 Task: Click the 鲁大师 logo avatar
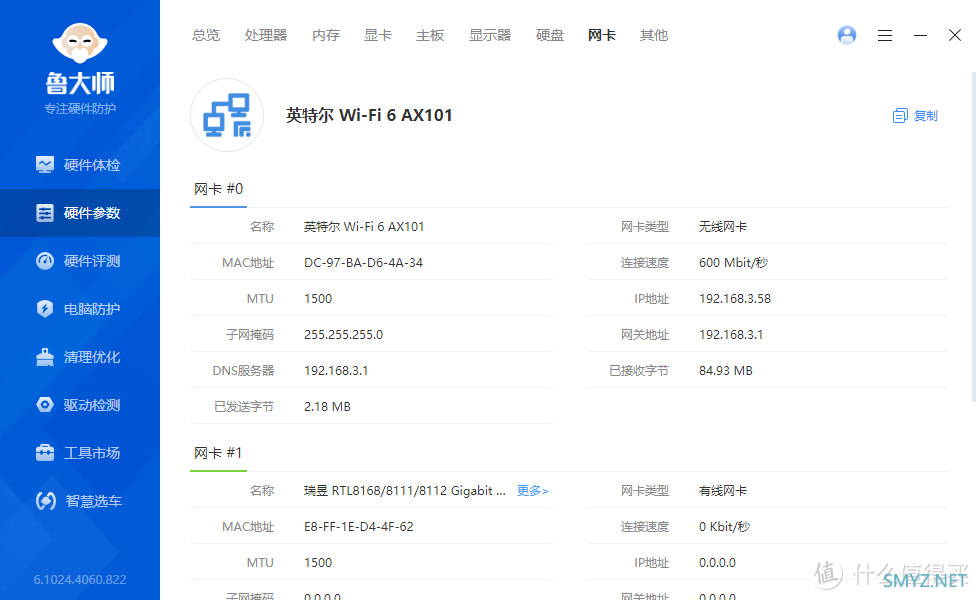(80, 43)
